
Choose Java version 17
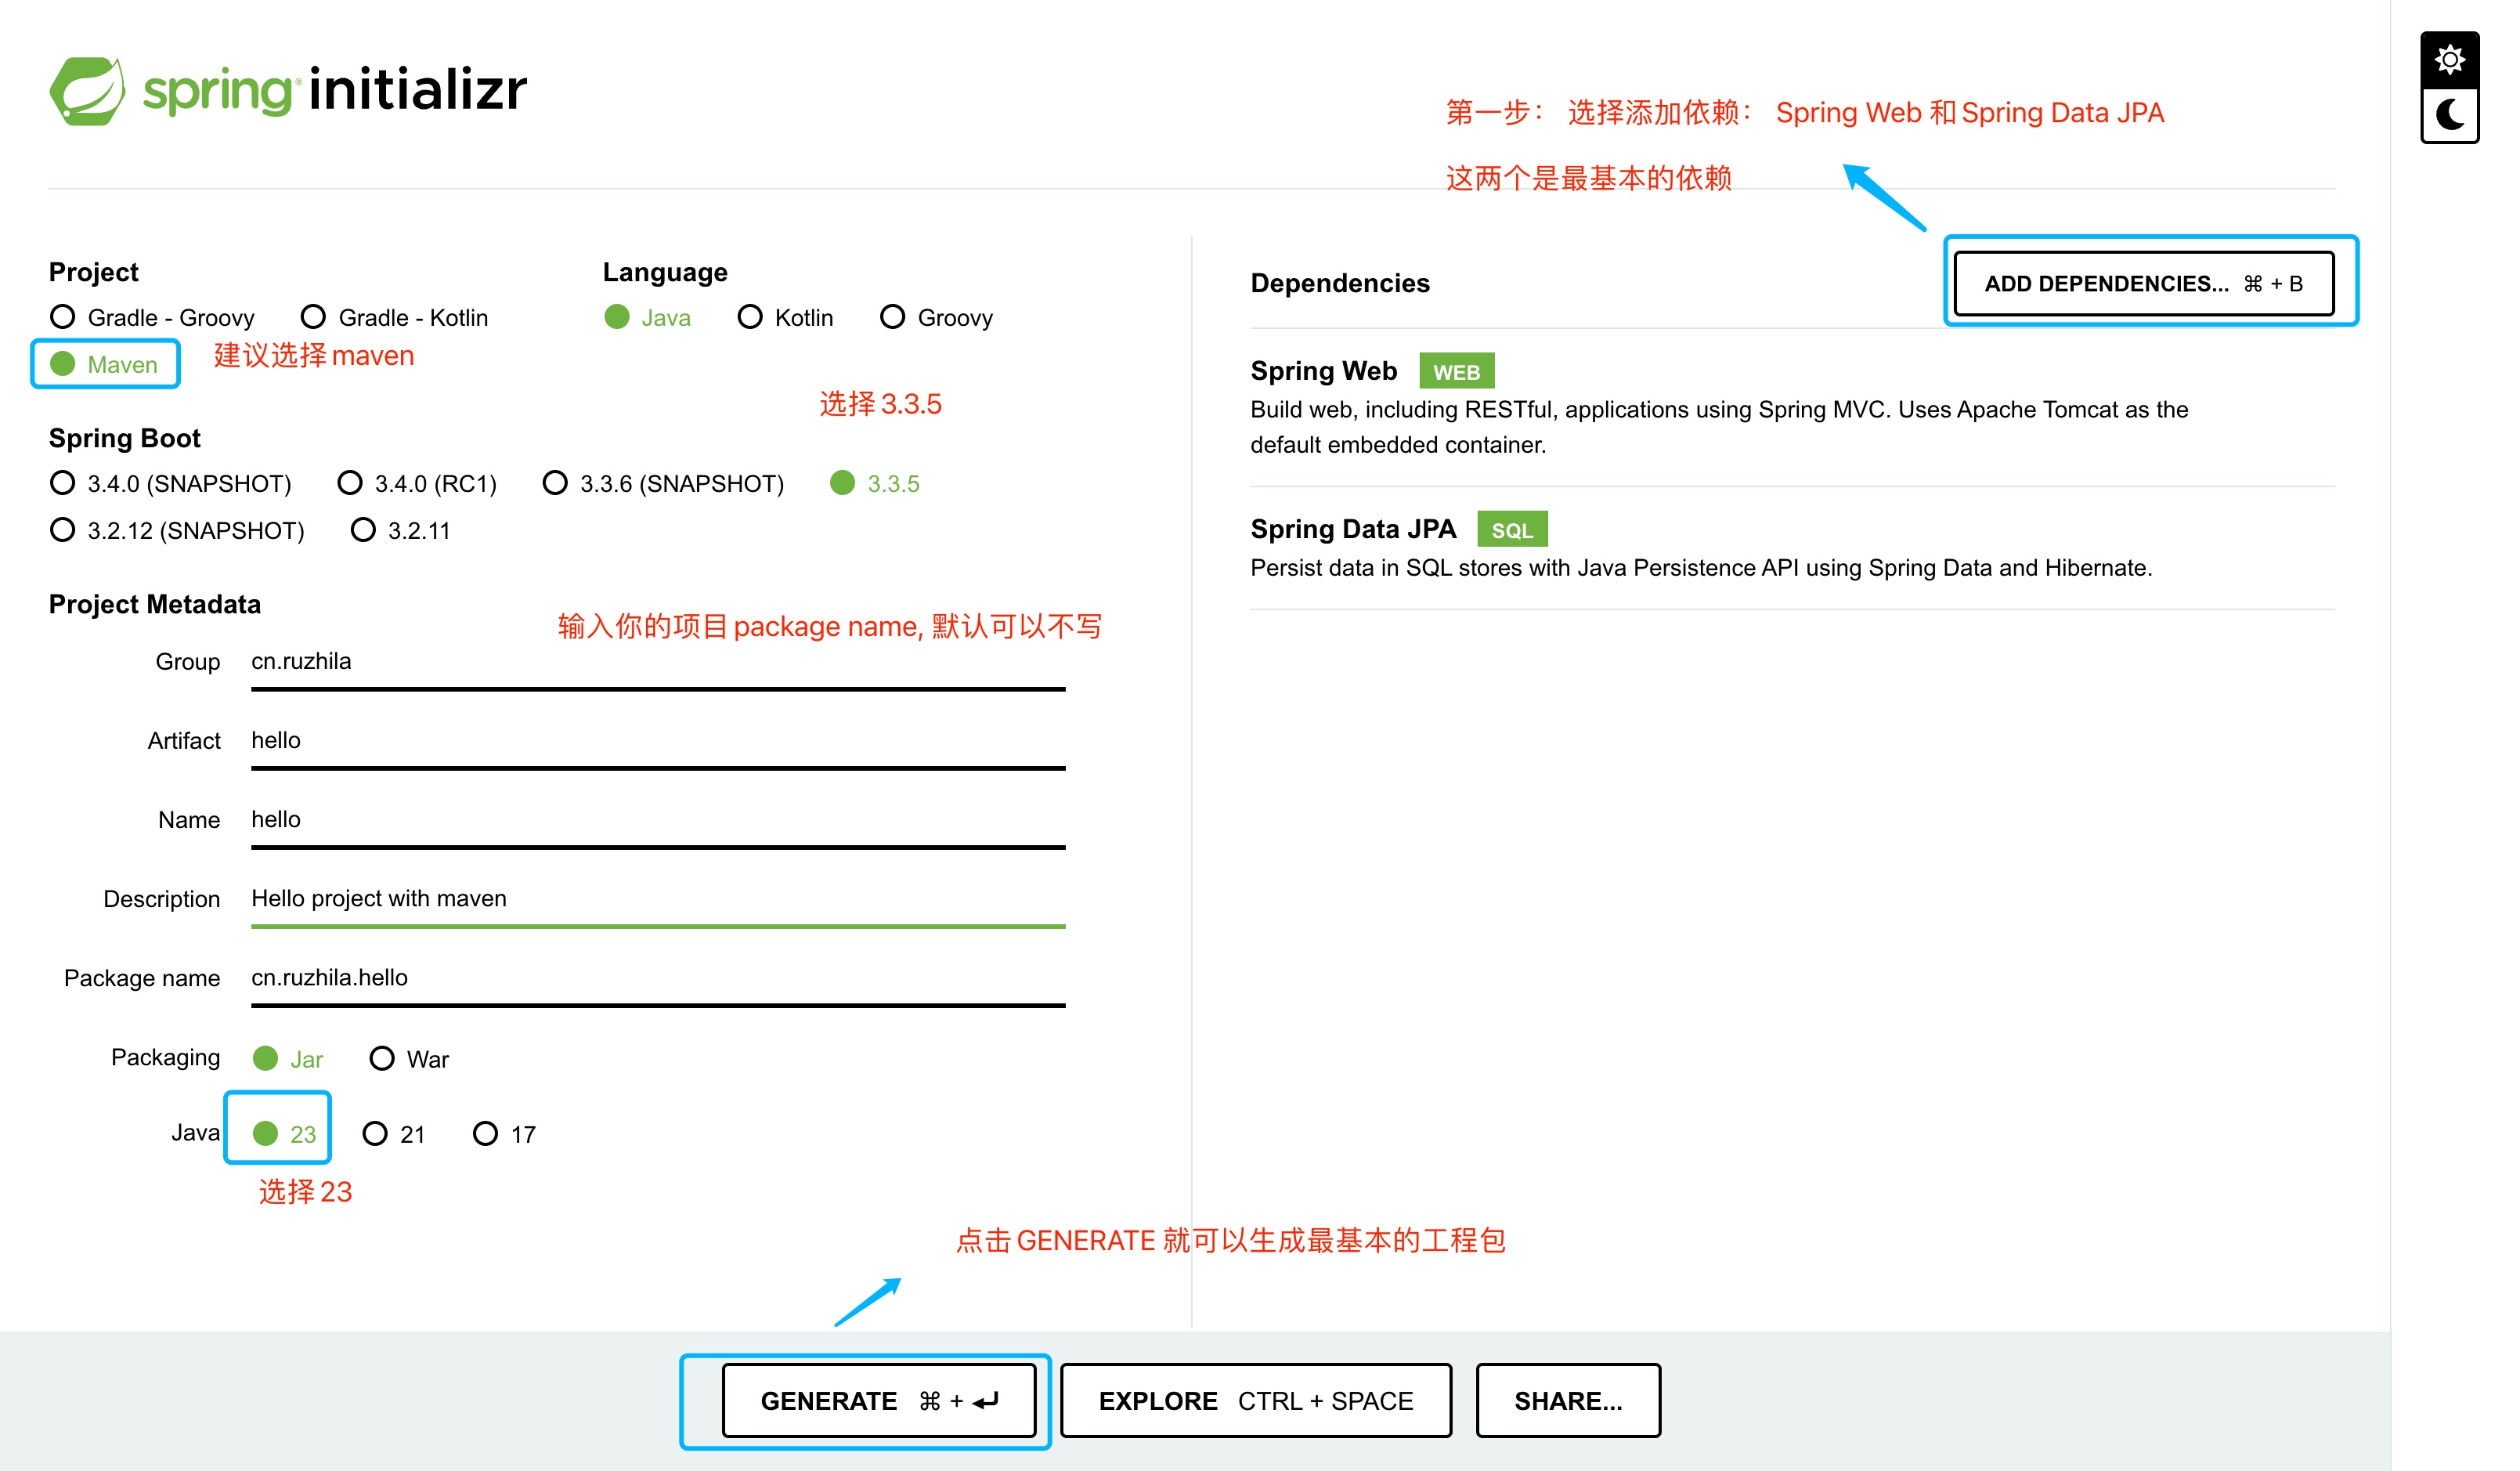click(x=504, y=1133)
